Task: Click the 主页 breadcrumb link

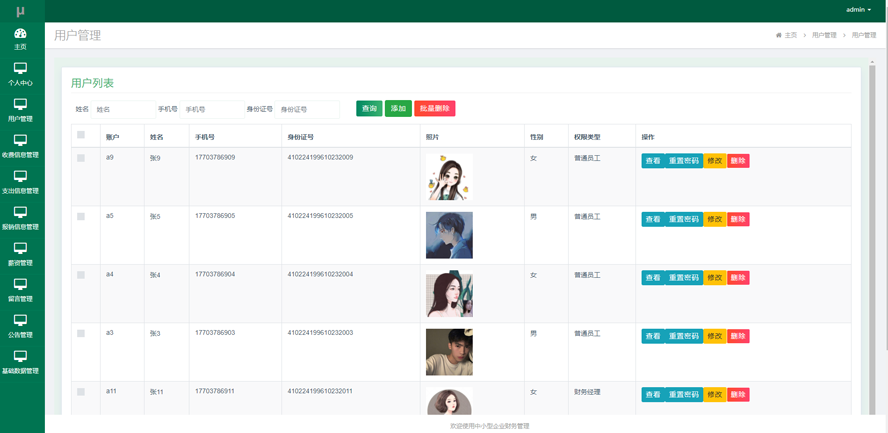Action: [787, 35]
